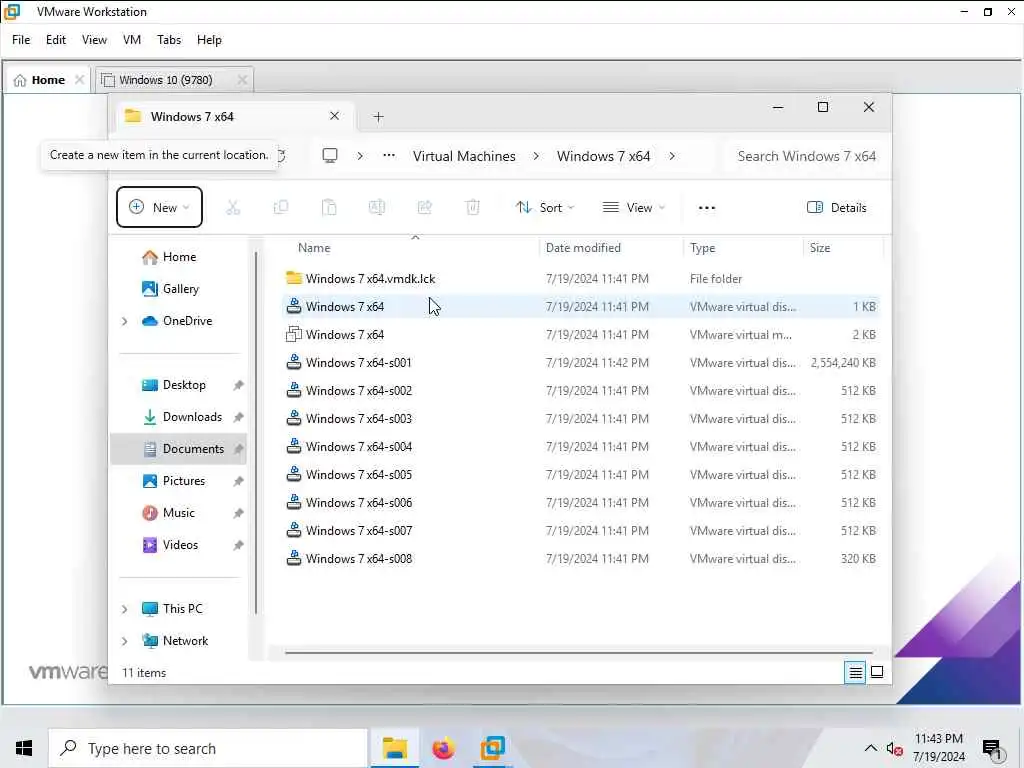Open the VMware Tabs menu
Screen dimensions: 1024x768
(168, 40)
